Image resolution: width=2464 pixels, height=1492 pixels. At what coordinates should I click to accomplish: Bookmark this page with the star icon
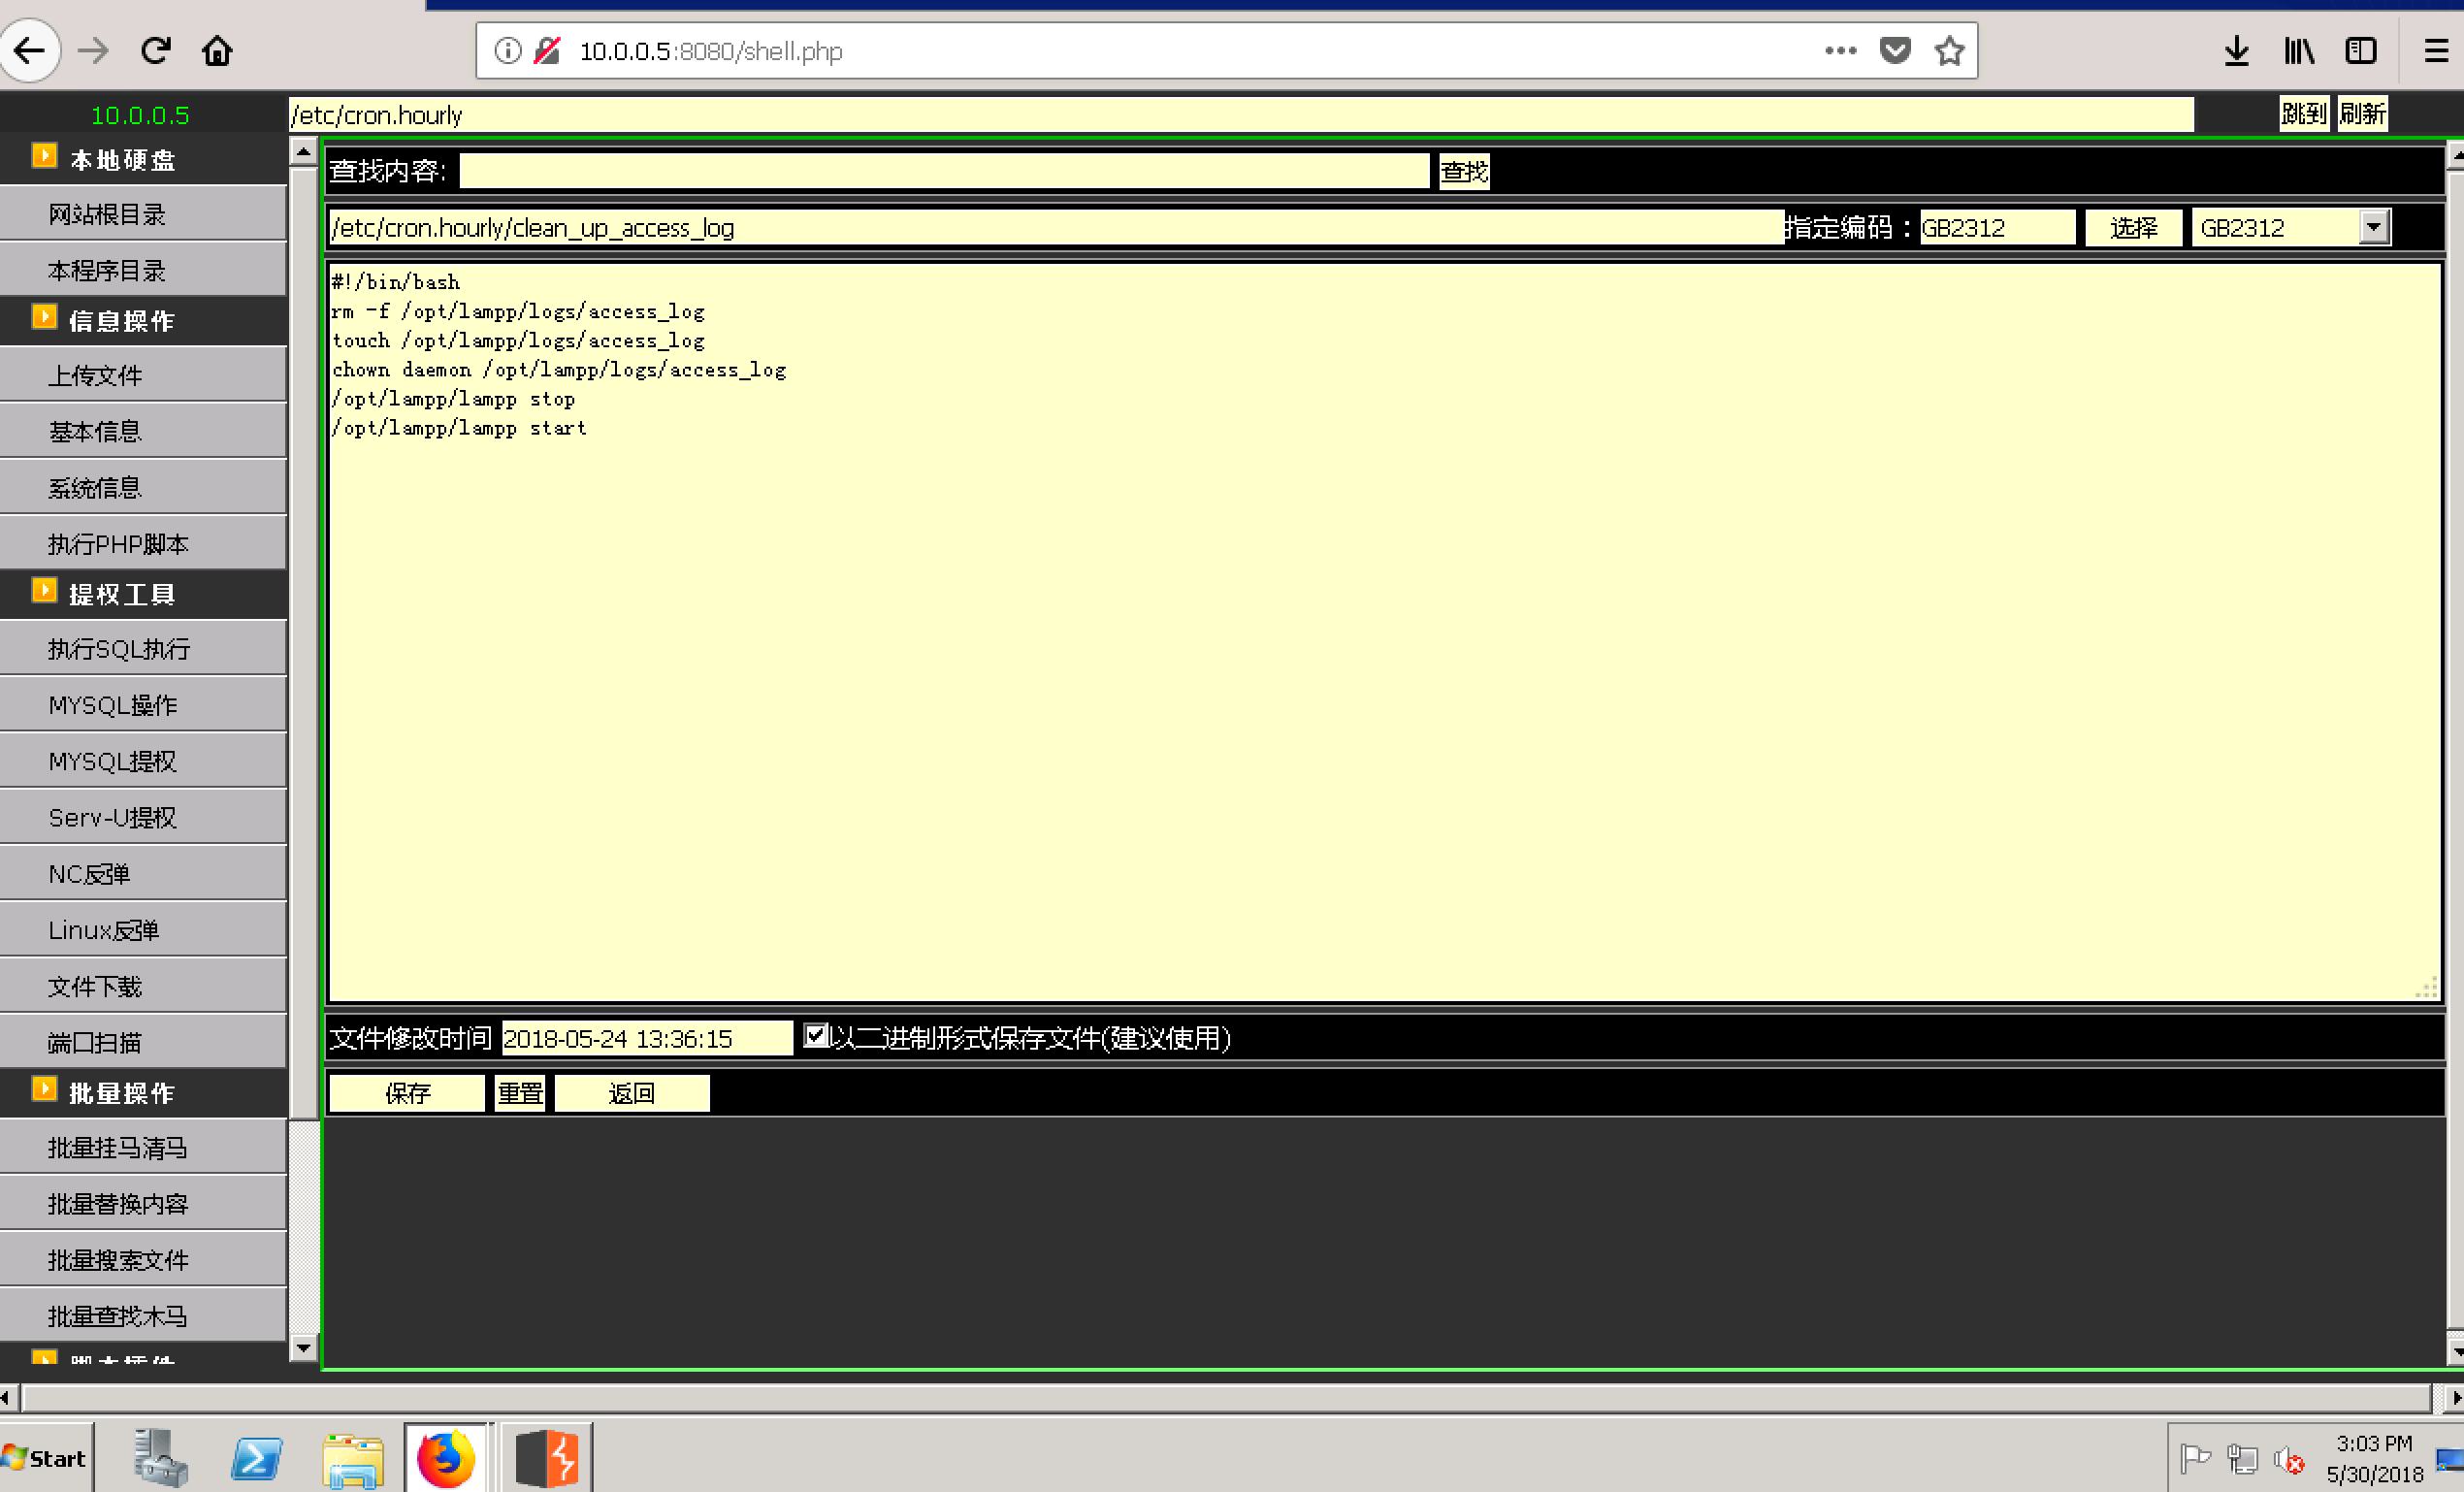point(1949,50)
